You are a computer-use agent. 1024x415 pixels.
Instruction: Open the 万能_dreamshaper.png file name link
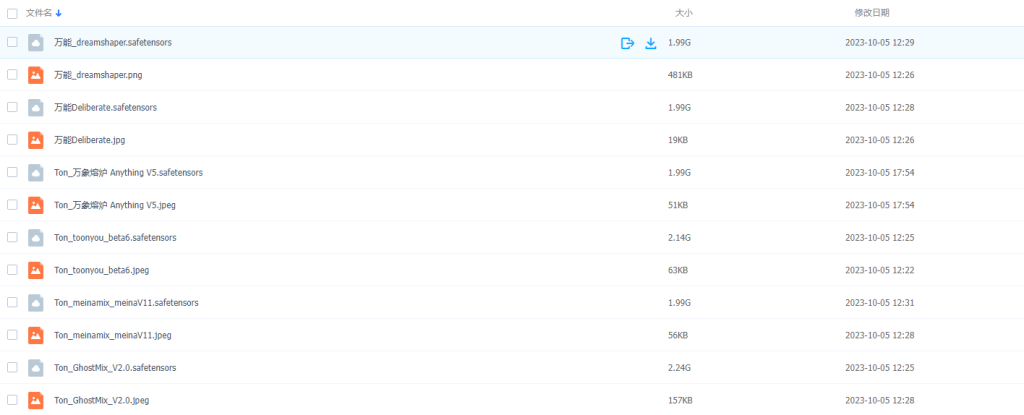click(98, 75)
